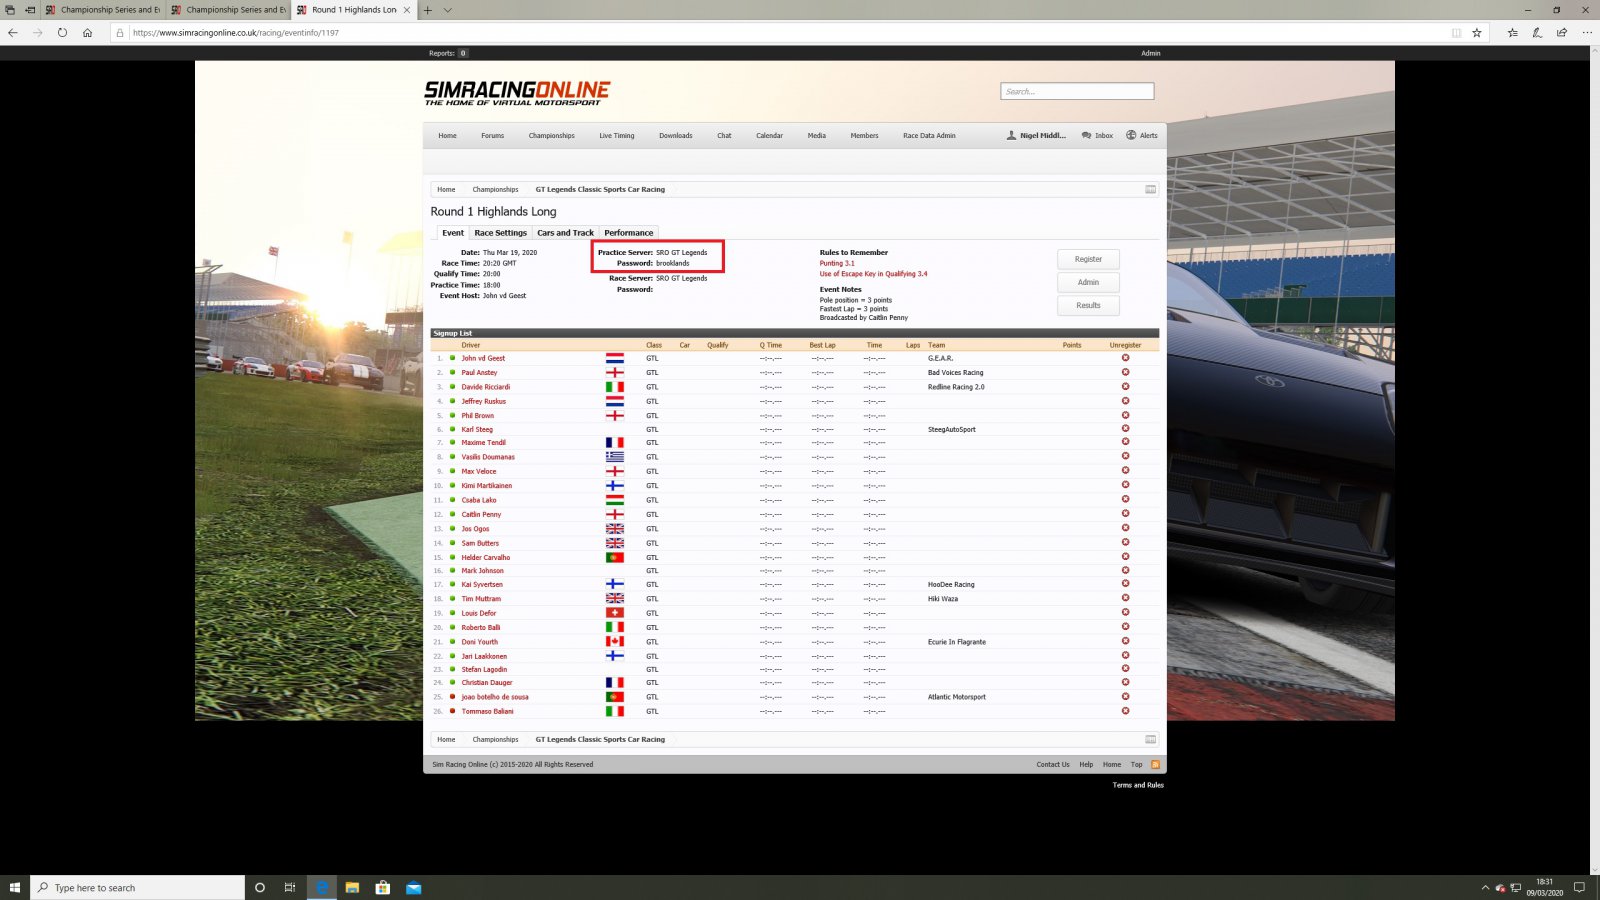Switch to the Cars and Track tab
Viewport: 1600px width, 900px height.
[x=565, y=233]
